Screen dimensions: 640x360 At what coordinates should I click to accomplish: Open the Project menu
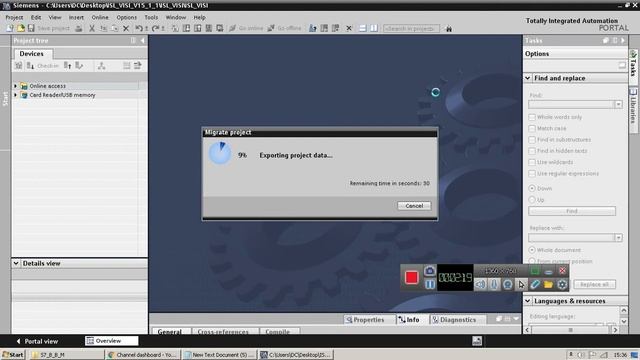[14, 18]
